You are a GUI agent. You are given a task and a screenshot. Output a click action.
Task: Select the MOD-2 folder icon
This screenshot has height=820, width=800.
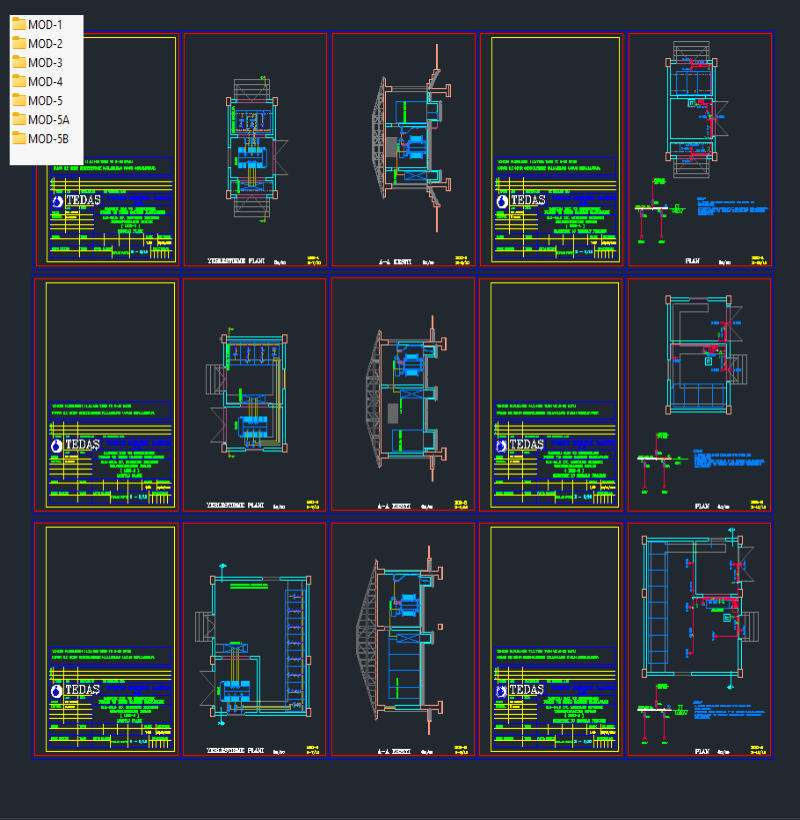pyautogui.click(x=19, y=43)
